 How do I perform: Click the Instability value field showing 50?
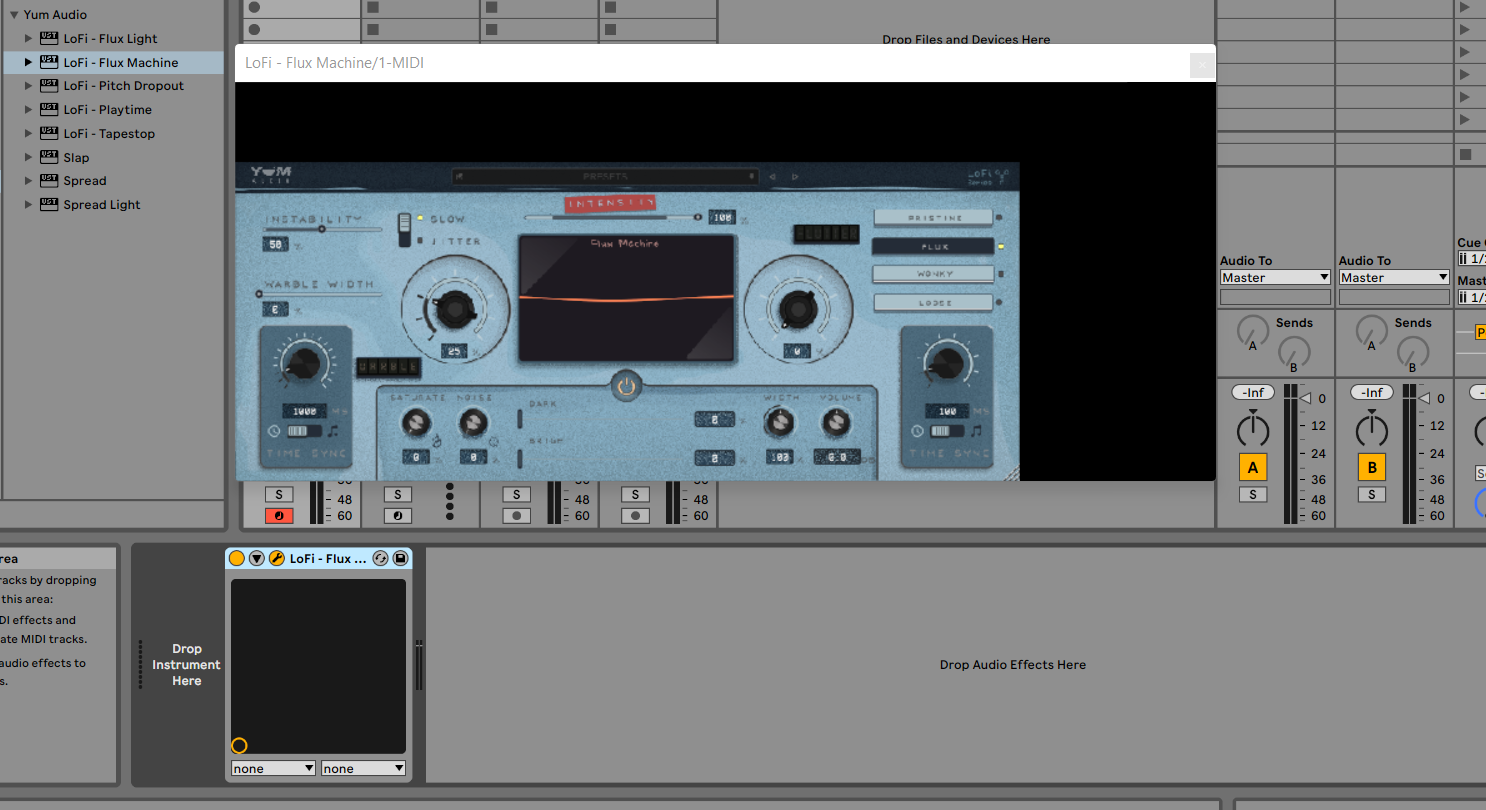tap(277, 244)
